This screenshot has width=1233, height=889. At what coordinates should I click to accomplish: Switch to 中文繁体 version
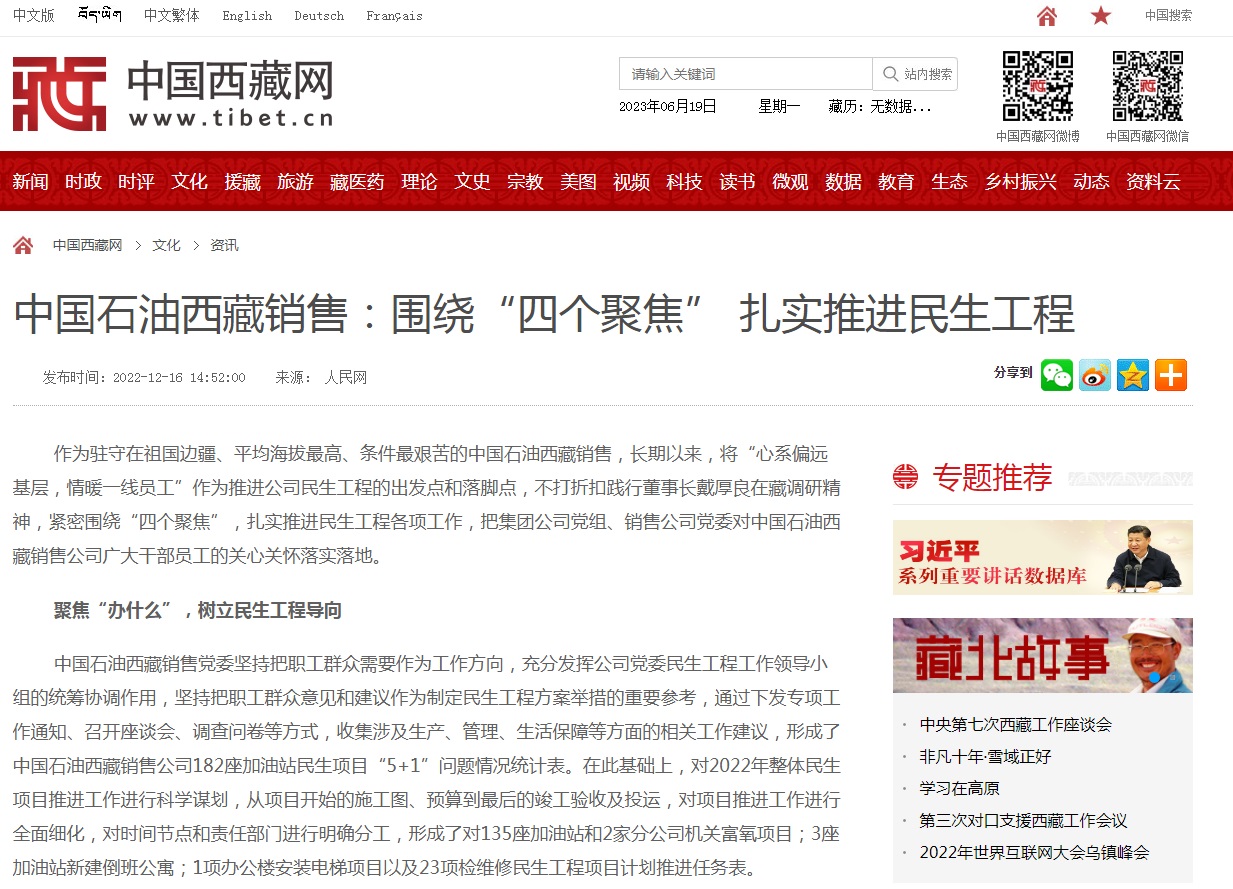pyautogui.click(x=171, y=15)
